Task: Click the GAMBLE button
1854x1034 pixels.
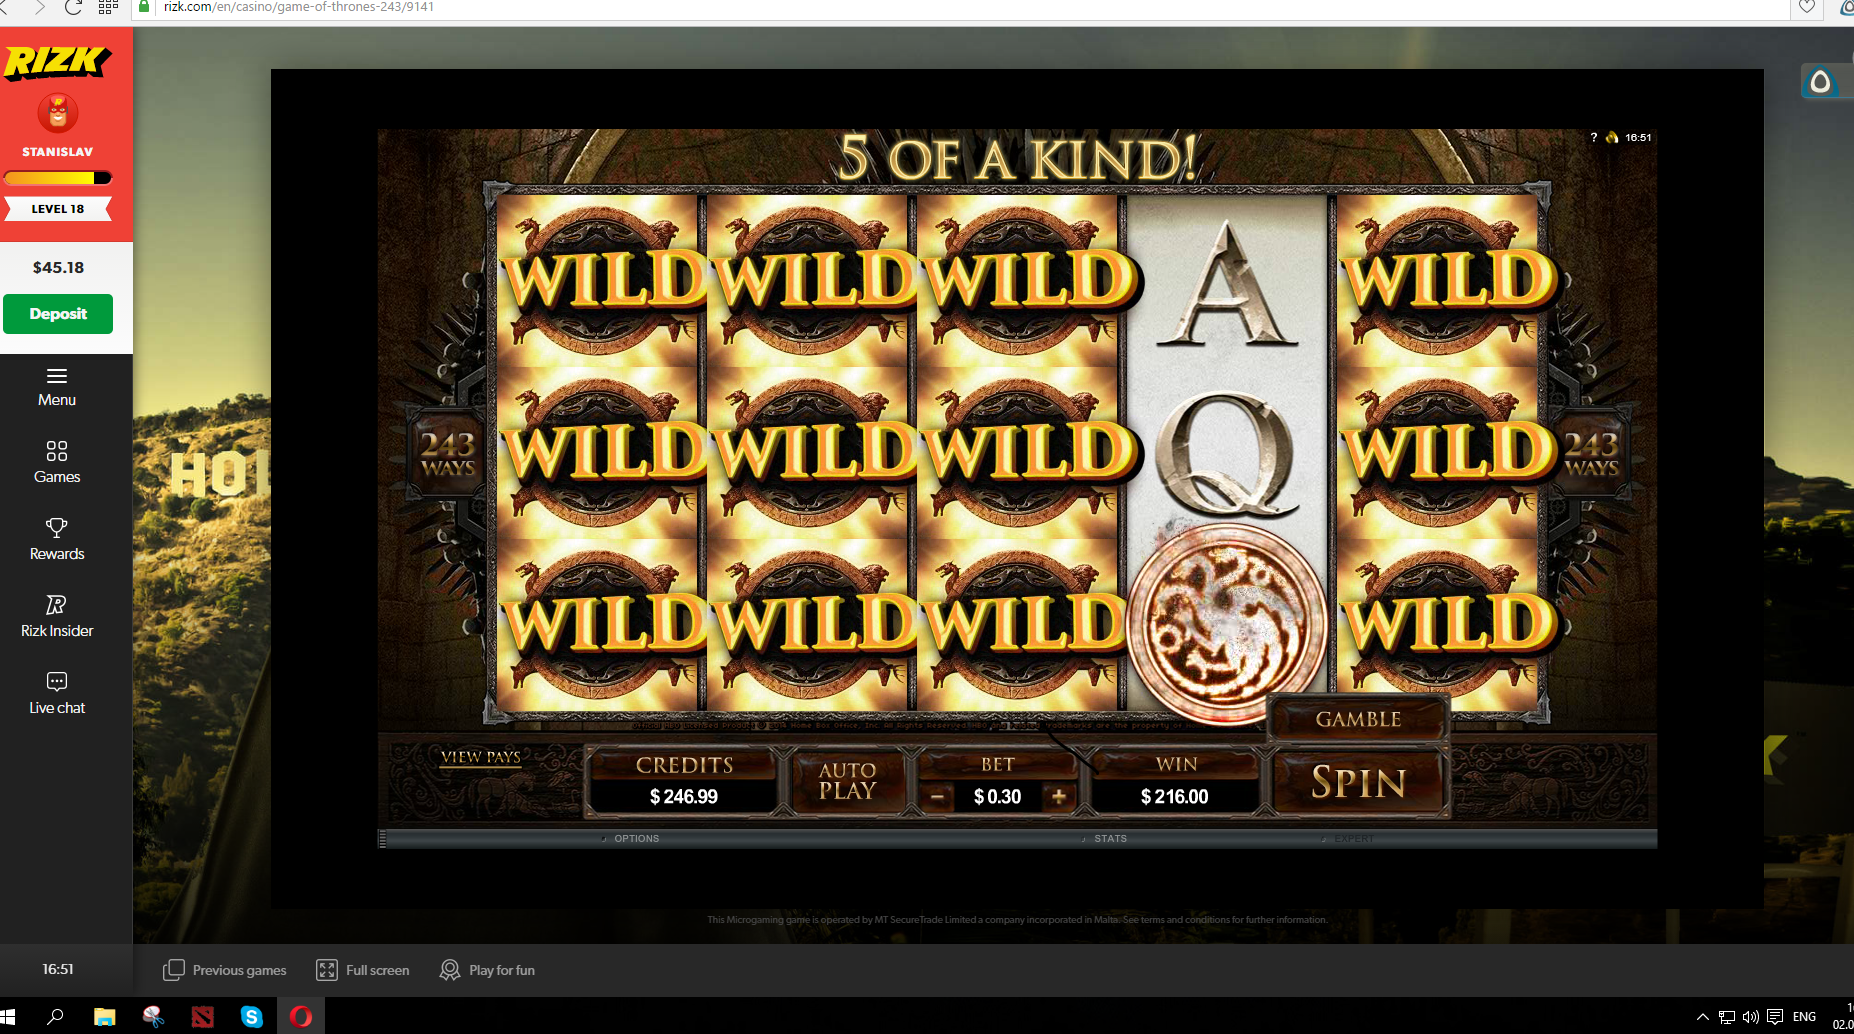Action: pyautogui.click(x=1358, y=719)
